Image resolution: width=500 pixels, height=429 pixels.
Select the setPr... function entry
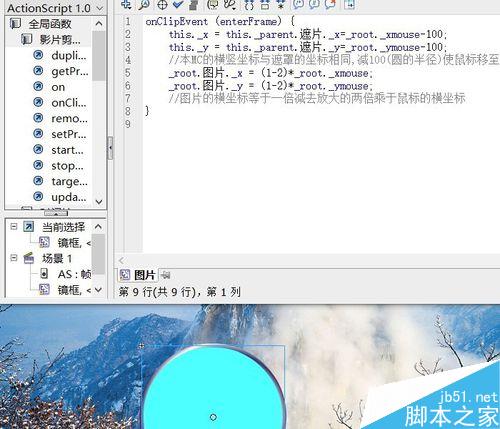click(68, 134)
